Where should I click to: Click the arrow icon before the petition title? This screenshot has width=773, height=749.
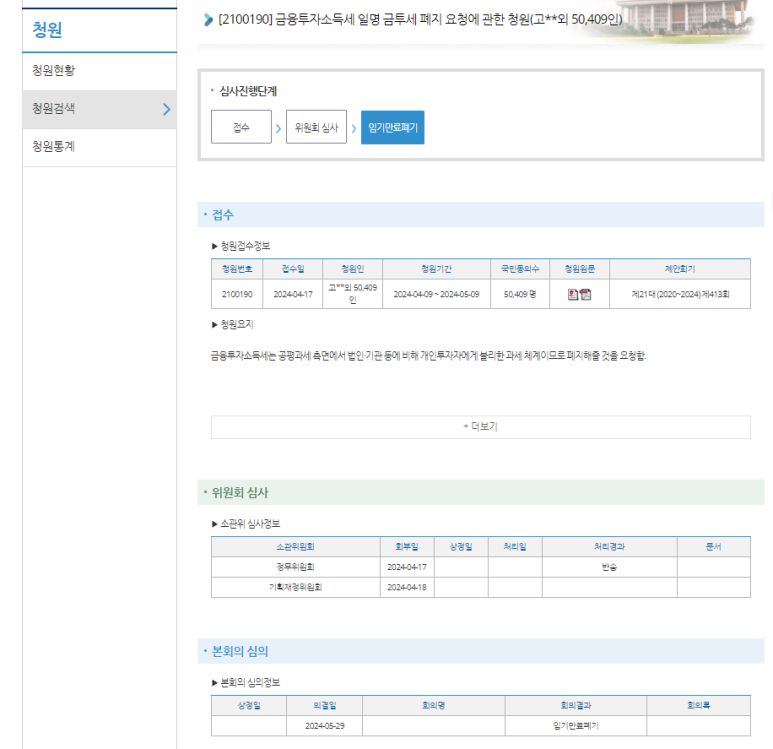click(208, 19)
